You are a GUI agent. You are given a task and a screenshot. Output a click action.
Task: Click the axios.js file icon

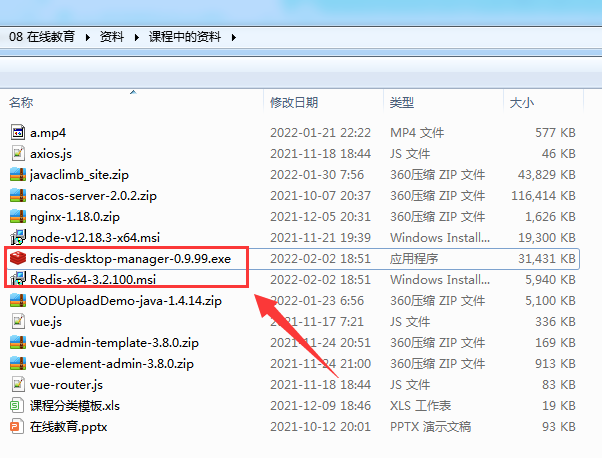point(18,154)
